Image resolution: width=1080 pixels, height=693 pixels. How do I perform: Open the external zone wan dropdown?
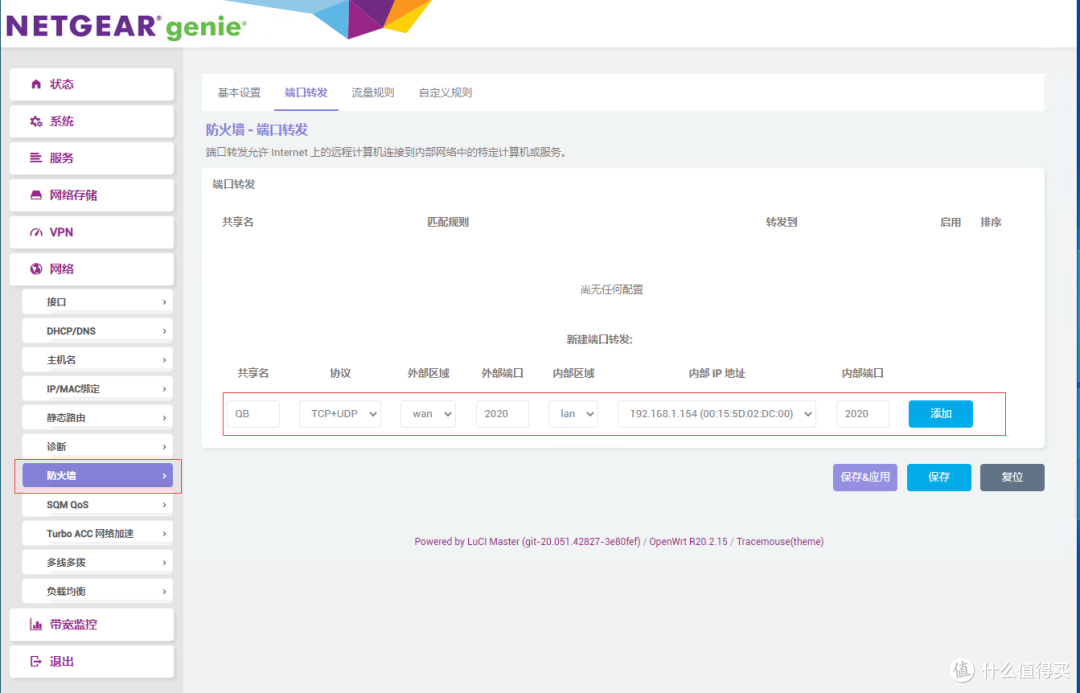[x=428, y=413]
